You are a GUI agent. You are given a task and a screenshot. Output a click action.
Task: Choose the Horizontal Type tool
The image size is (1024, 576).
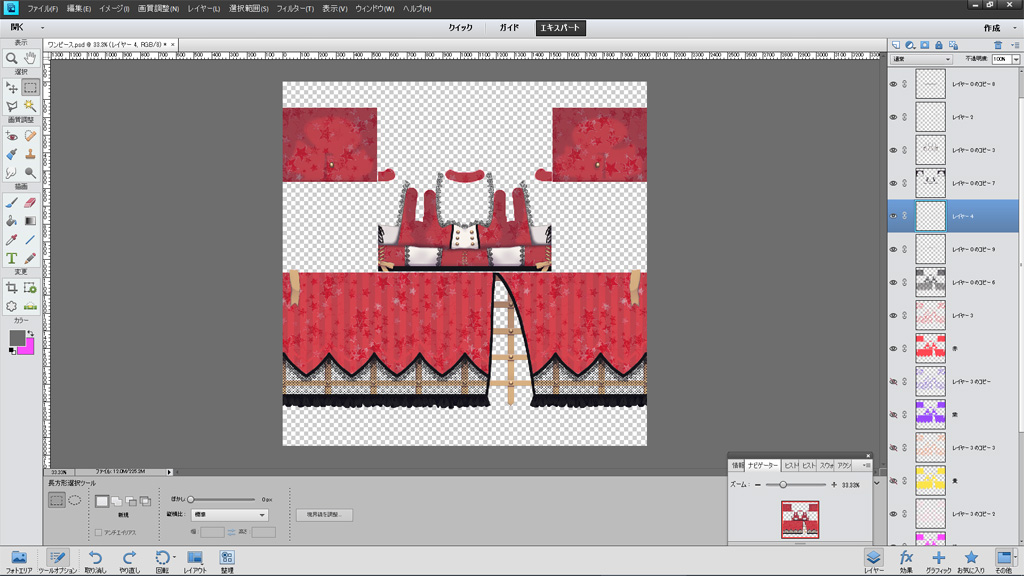[12, 258]
